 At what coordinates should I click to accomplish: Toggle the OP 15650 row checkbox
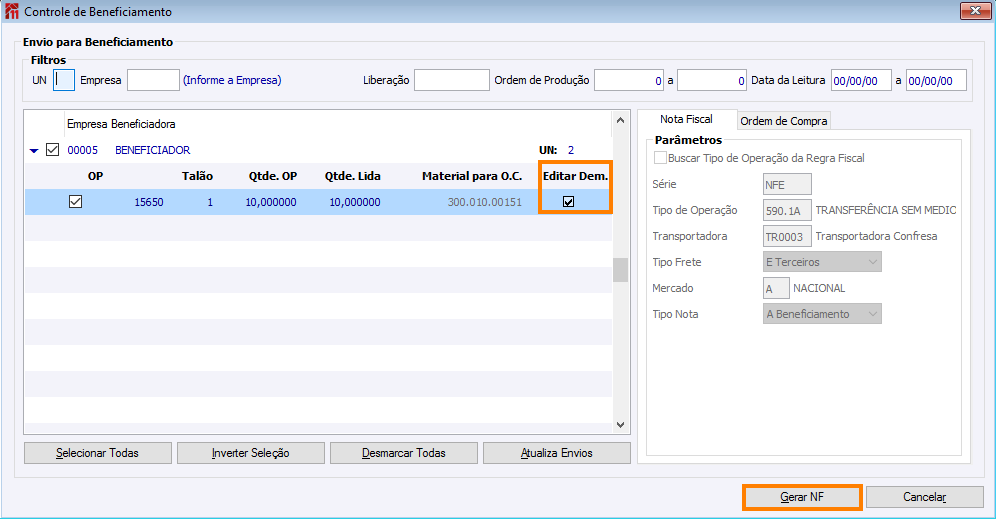click(76, 201)
